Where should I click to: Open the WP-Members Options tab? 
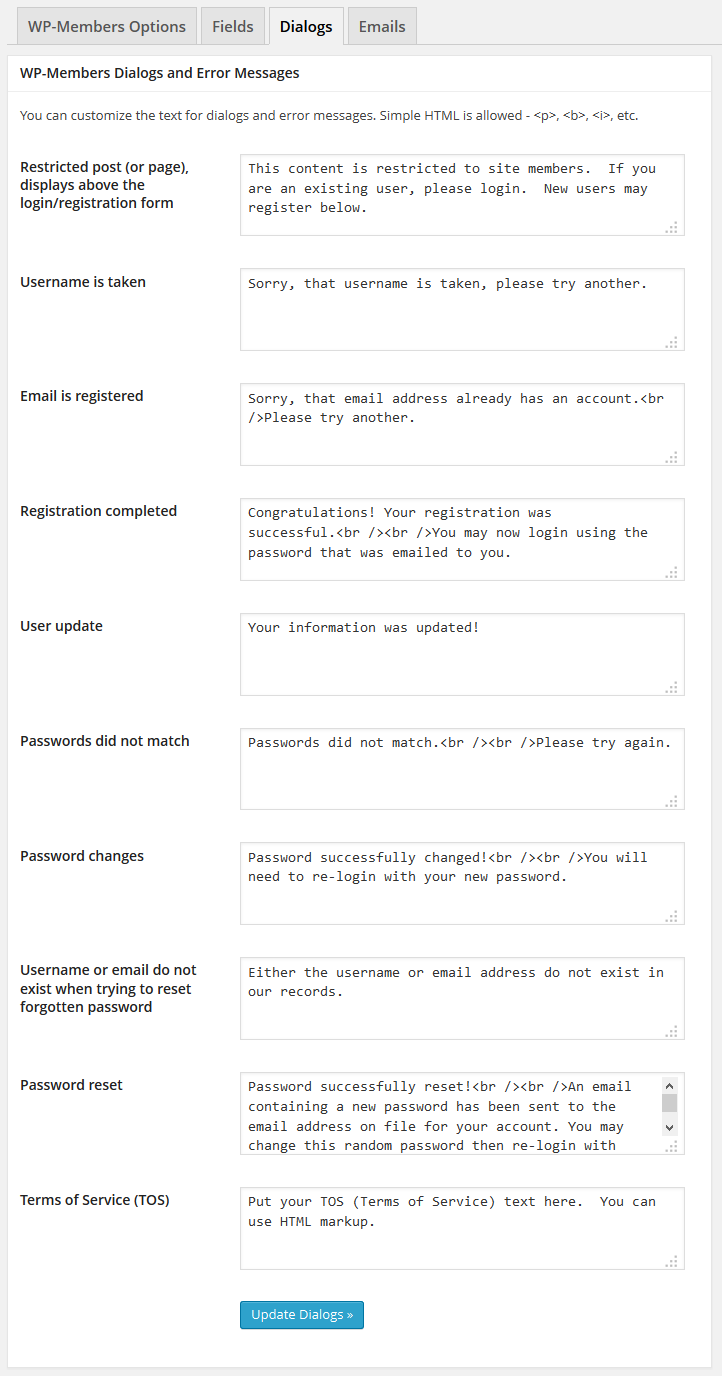pos(106,27)
